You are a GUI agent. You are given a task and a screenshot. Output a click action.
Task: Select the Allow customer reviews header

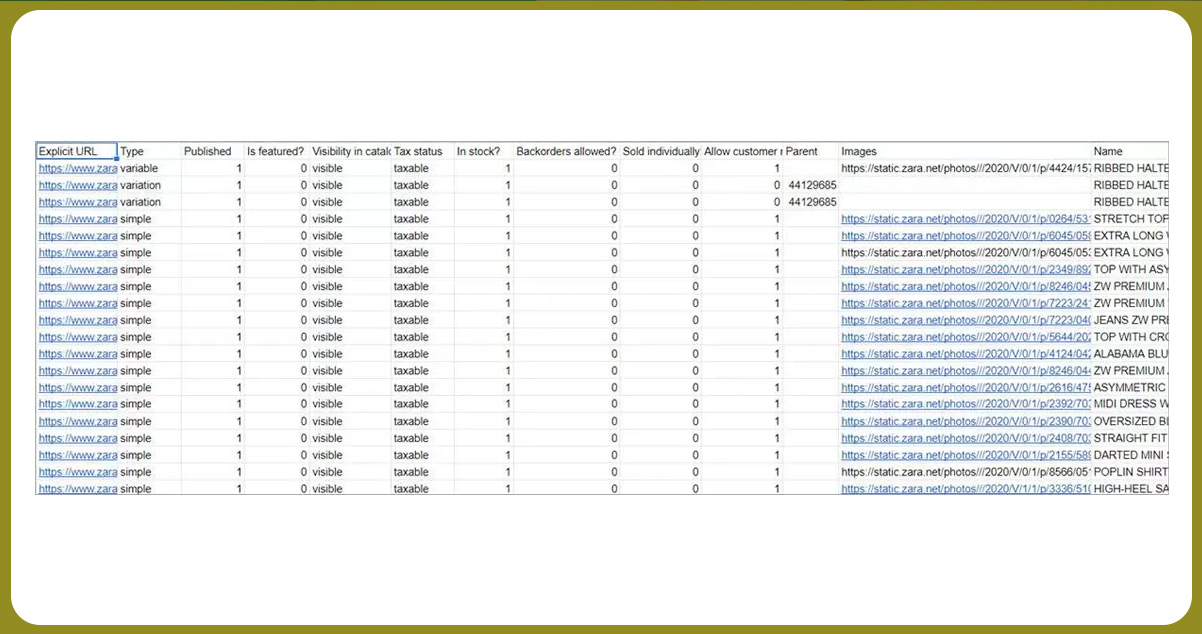coord(743,151)
